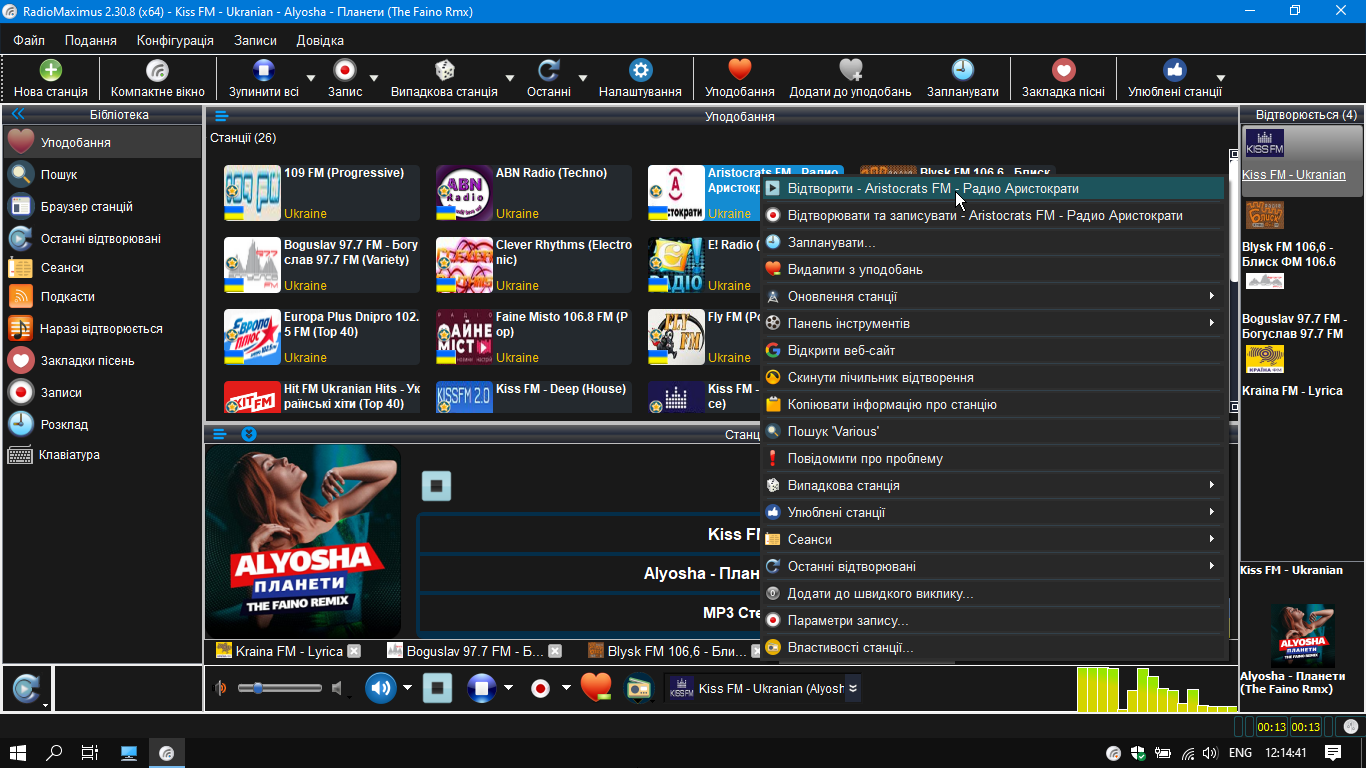Open the Подання menu
Viewport: 1366px width, 768px height.
(x=91, y=41)
